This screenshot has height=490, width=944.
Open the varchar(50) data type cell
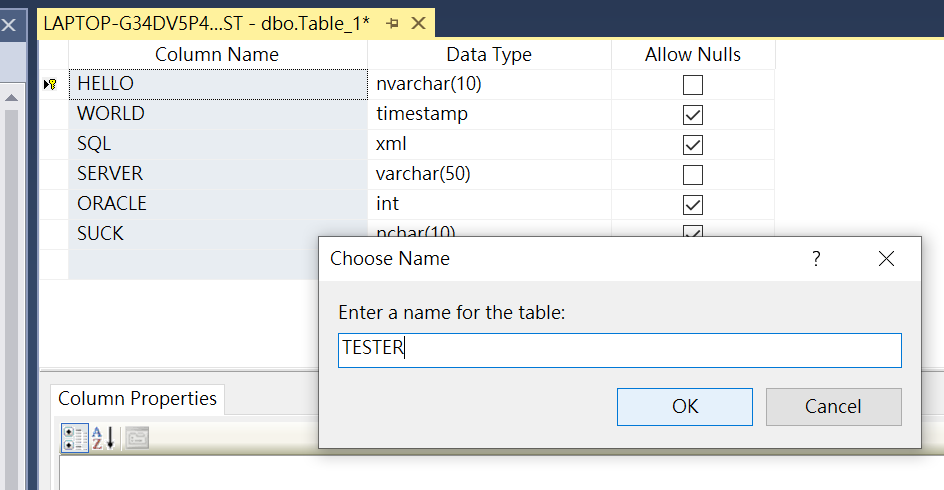tap(490, 174)
